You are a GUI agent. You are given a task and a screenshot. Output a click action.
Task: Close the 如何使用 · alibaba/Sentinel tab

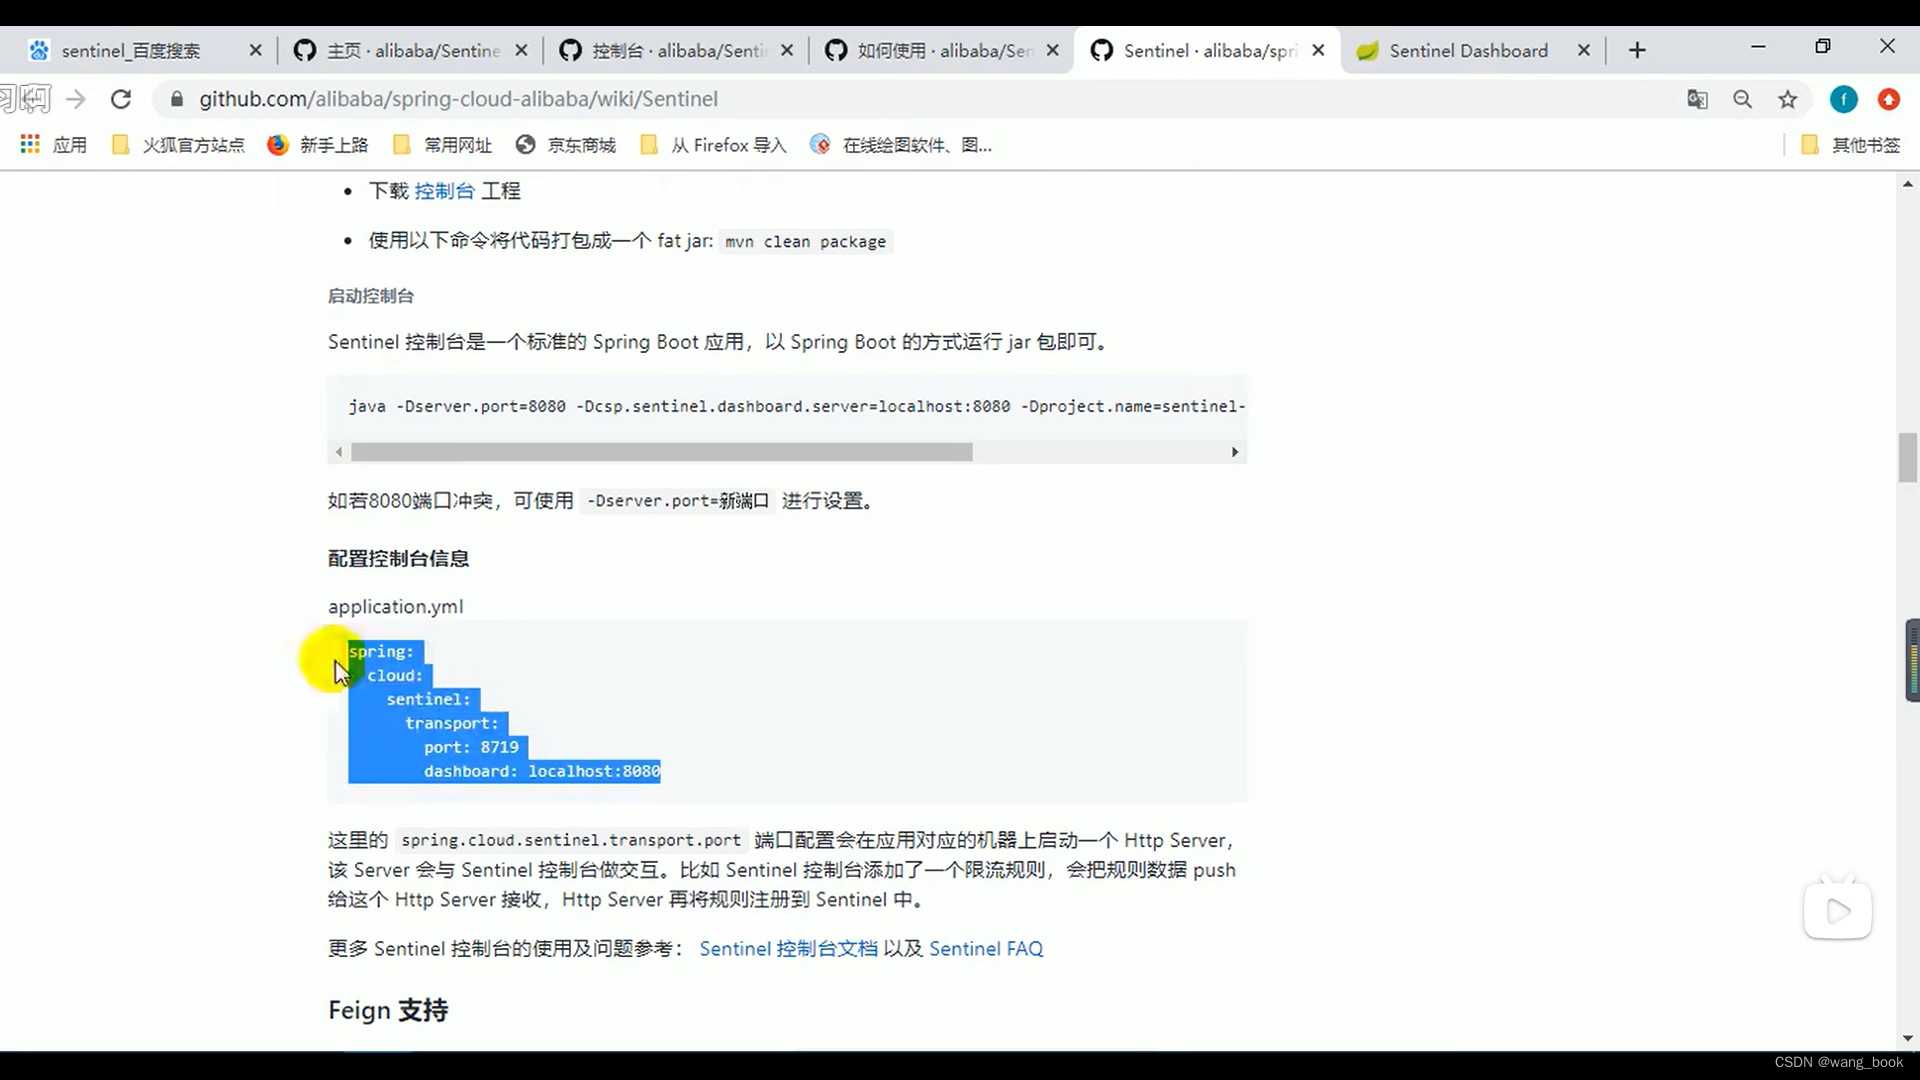point(1053,51)
